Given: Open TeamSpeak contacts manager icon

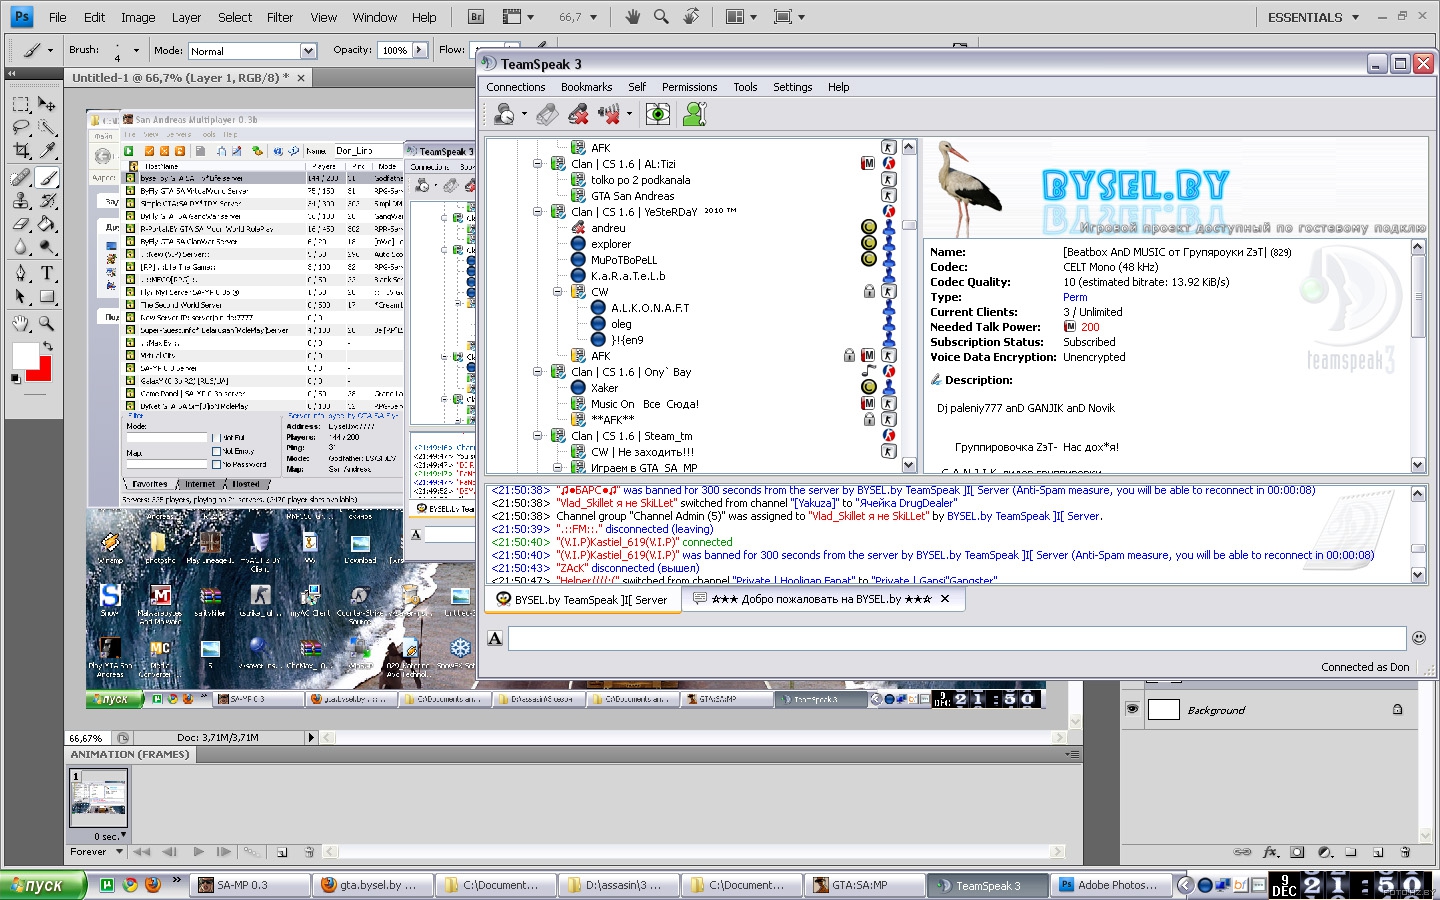Looking at the screenshot, I should point(695,115).
